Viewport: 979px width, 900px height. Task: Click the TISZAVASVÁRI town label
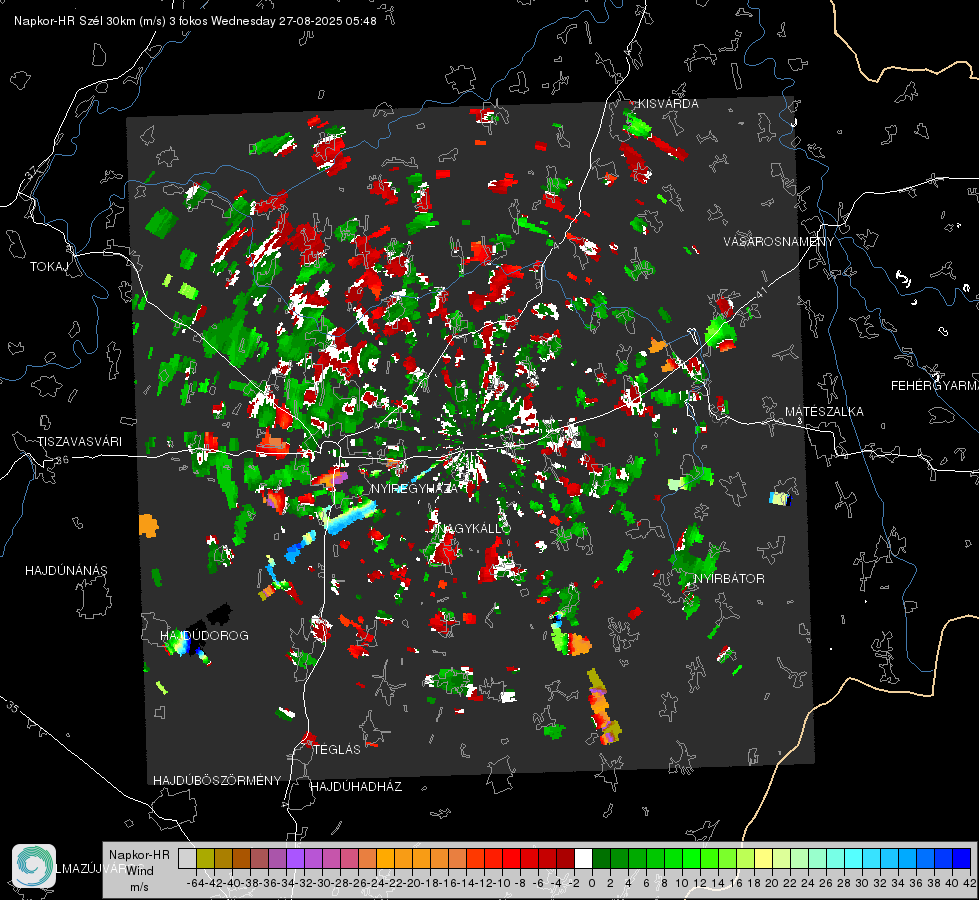(79, 442)
